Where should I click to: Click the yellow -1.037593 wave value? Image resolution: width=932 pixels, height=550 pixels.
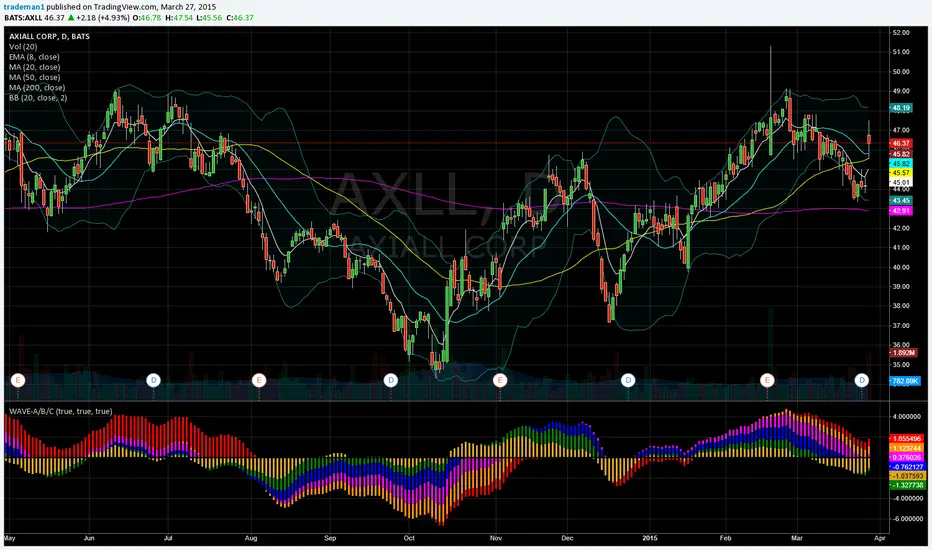click(908, 476)
